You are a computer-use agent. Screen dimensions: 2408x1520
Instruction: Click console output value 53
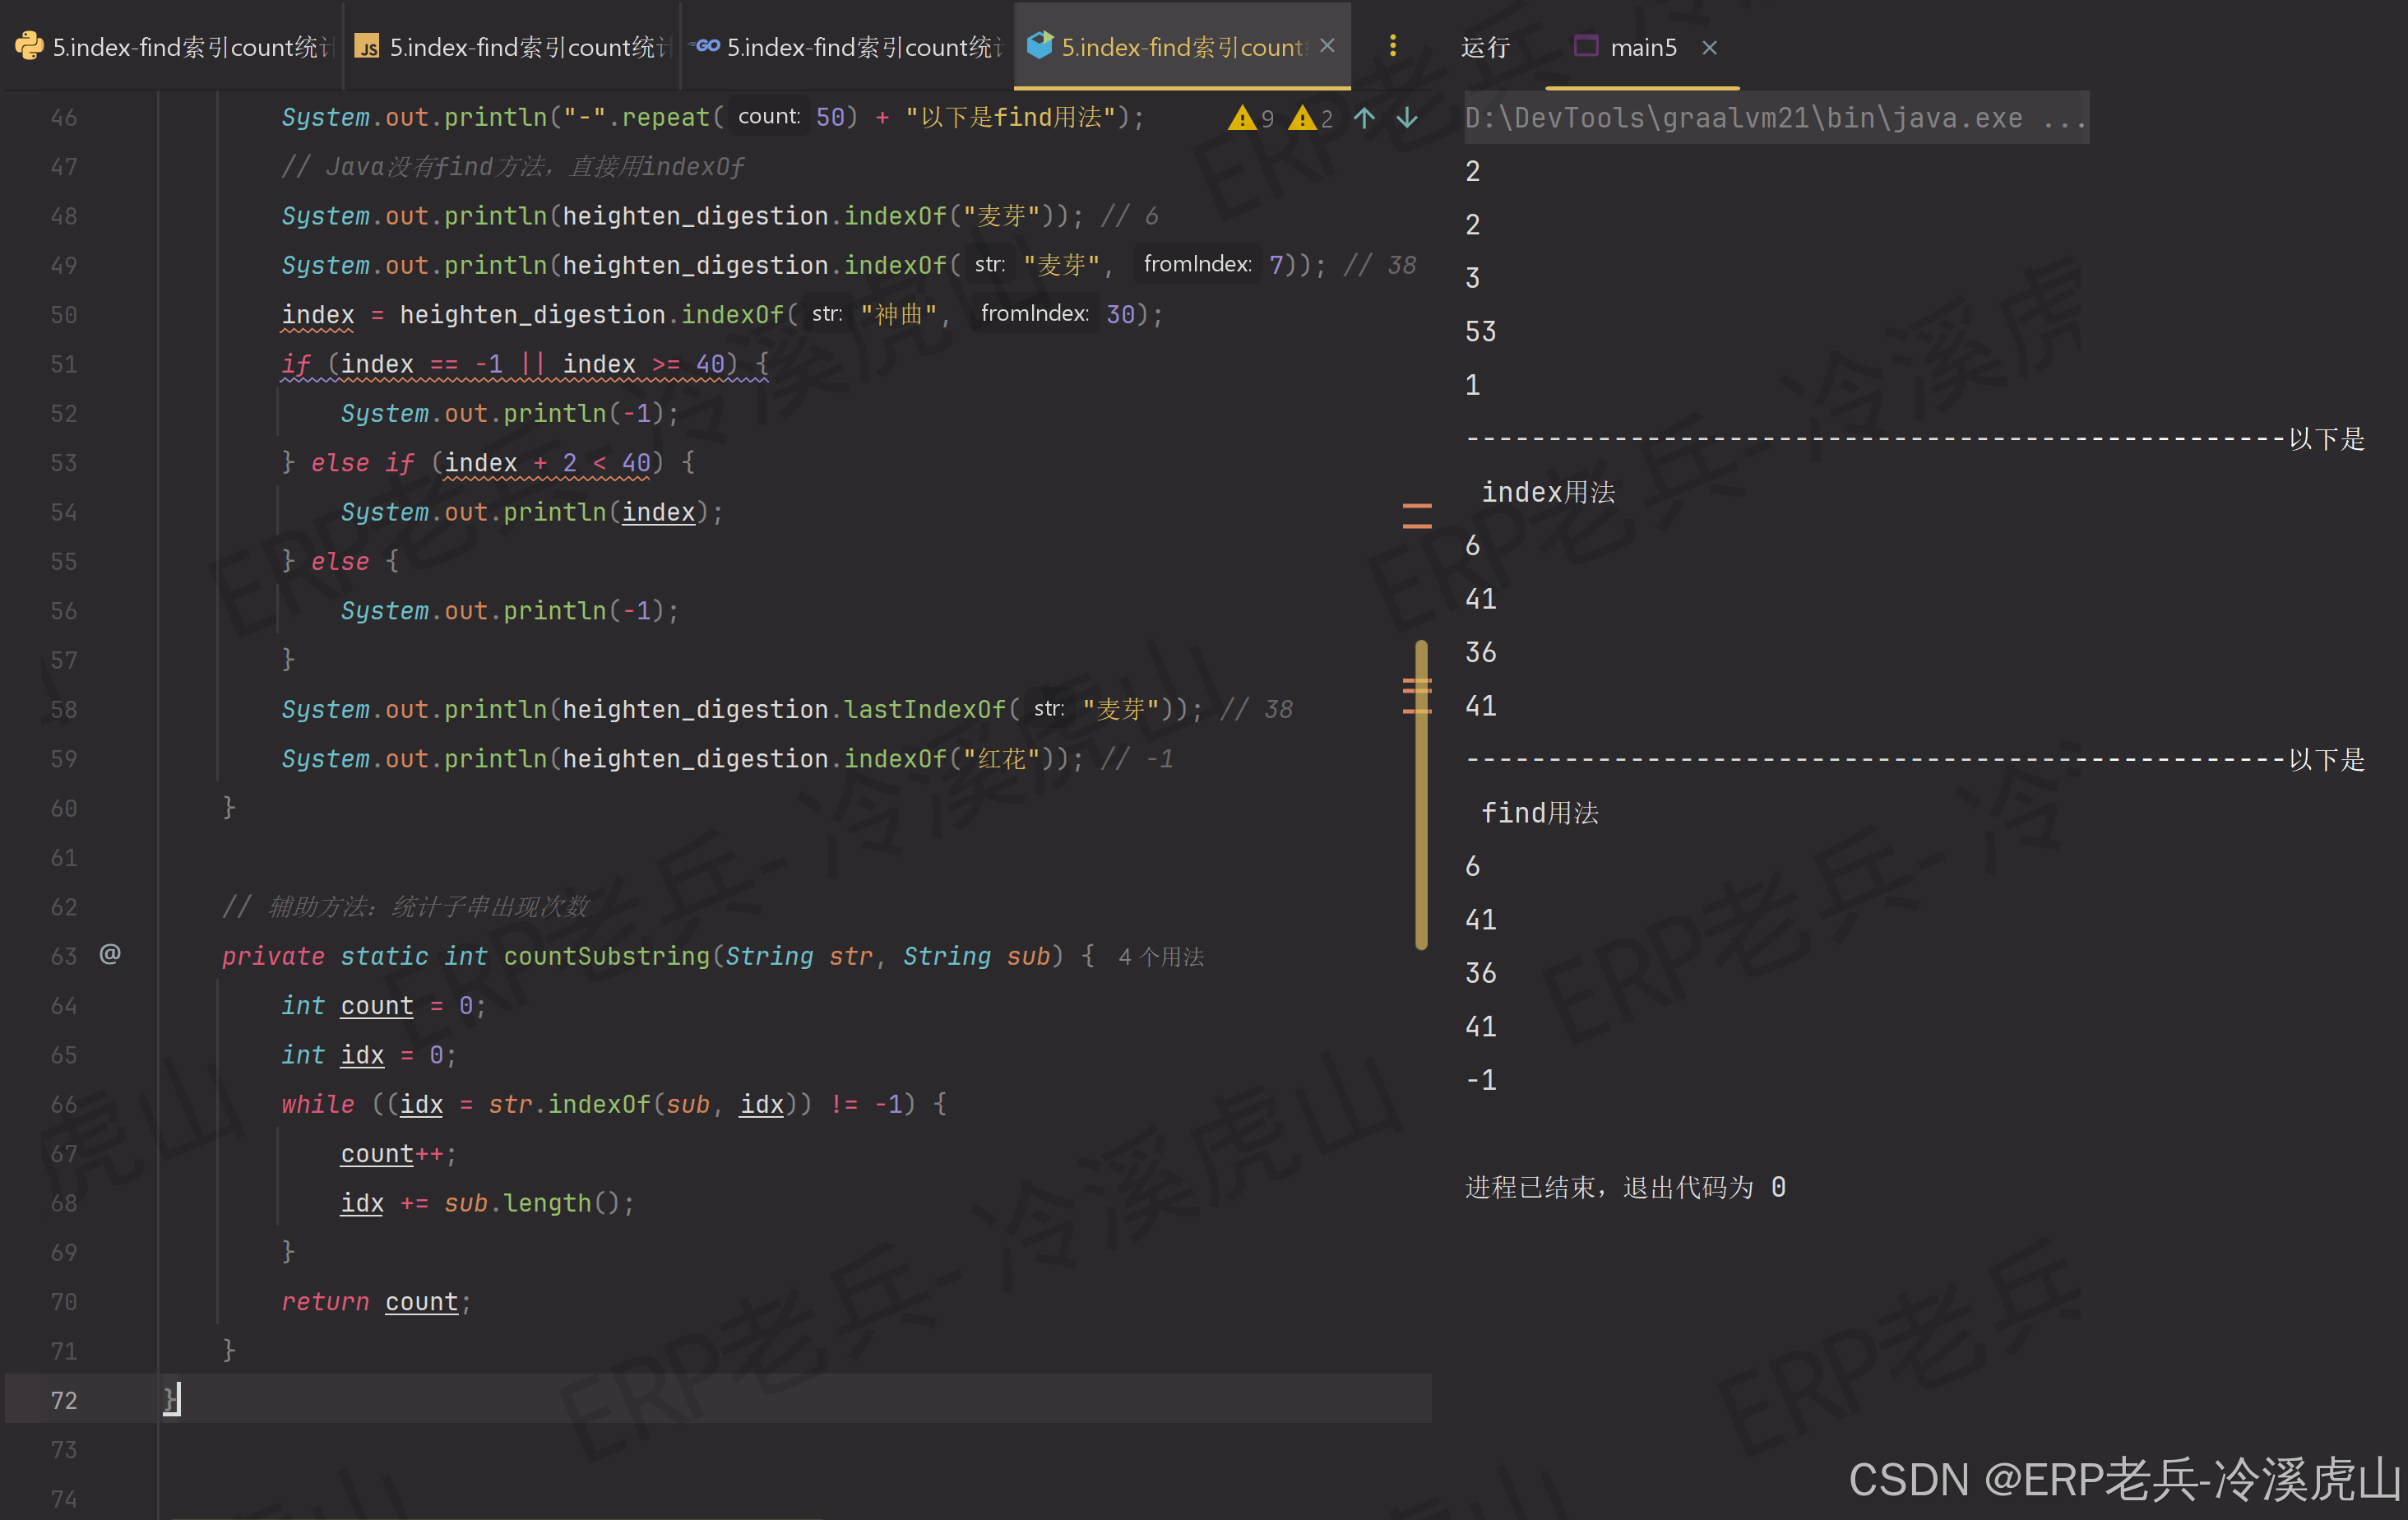point(1480,332)
